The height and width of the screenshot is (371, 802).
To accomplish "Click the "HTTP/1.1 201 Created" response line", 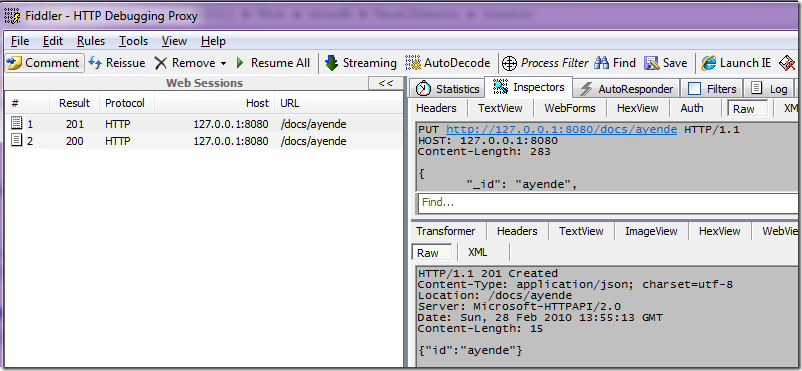I will coord(488,273).
